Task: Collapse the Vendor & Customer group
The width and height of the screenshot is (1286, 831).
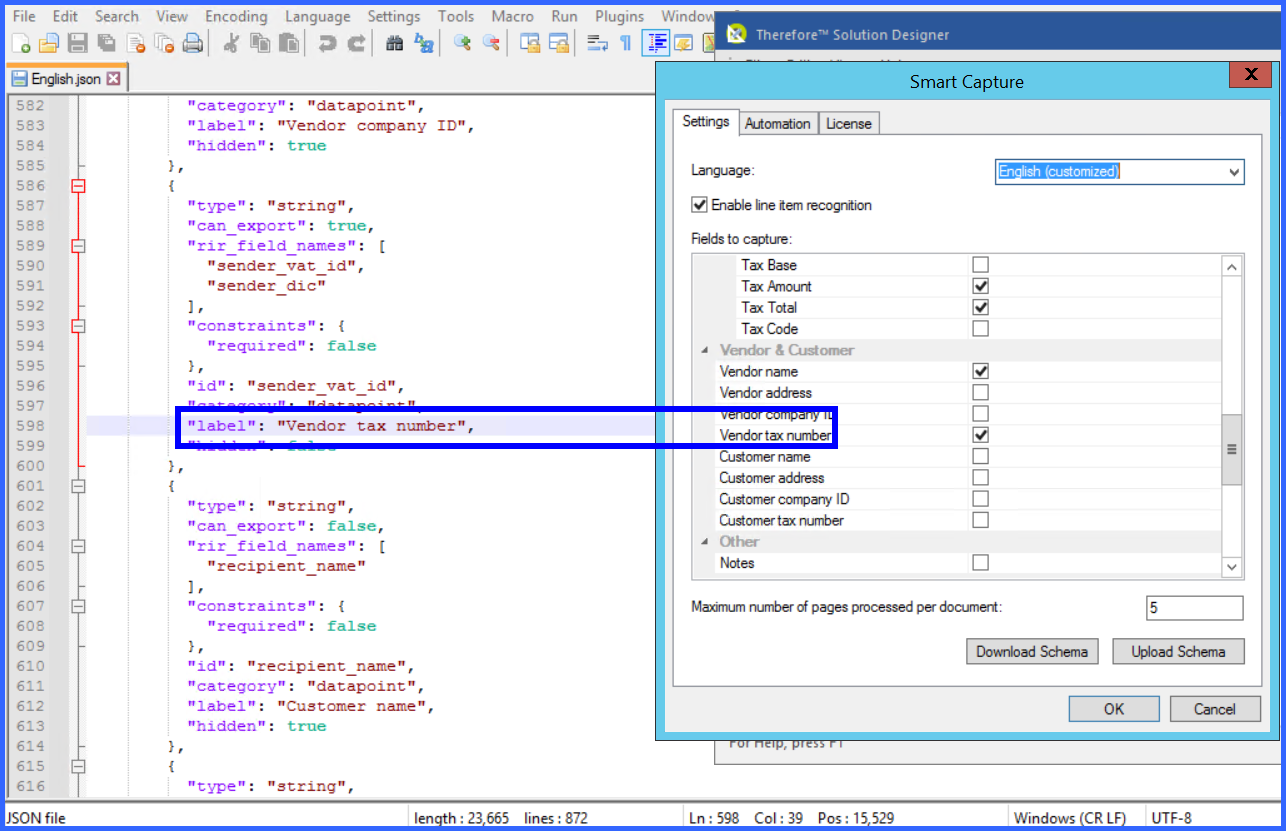Action: (x=705, y=350)
